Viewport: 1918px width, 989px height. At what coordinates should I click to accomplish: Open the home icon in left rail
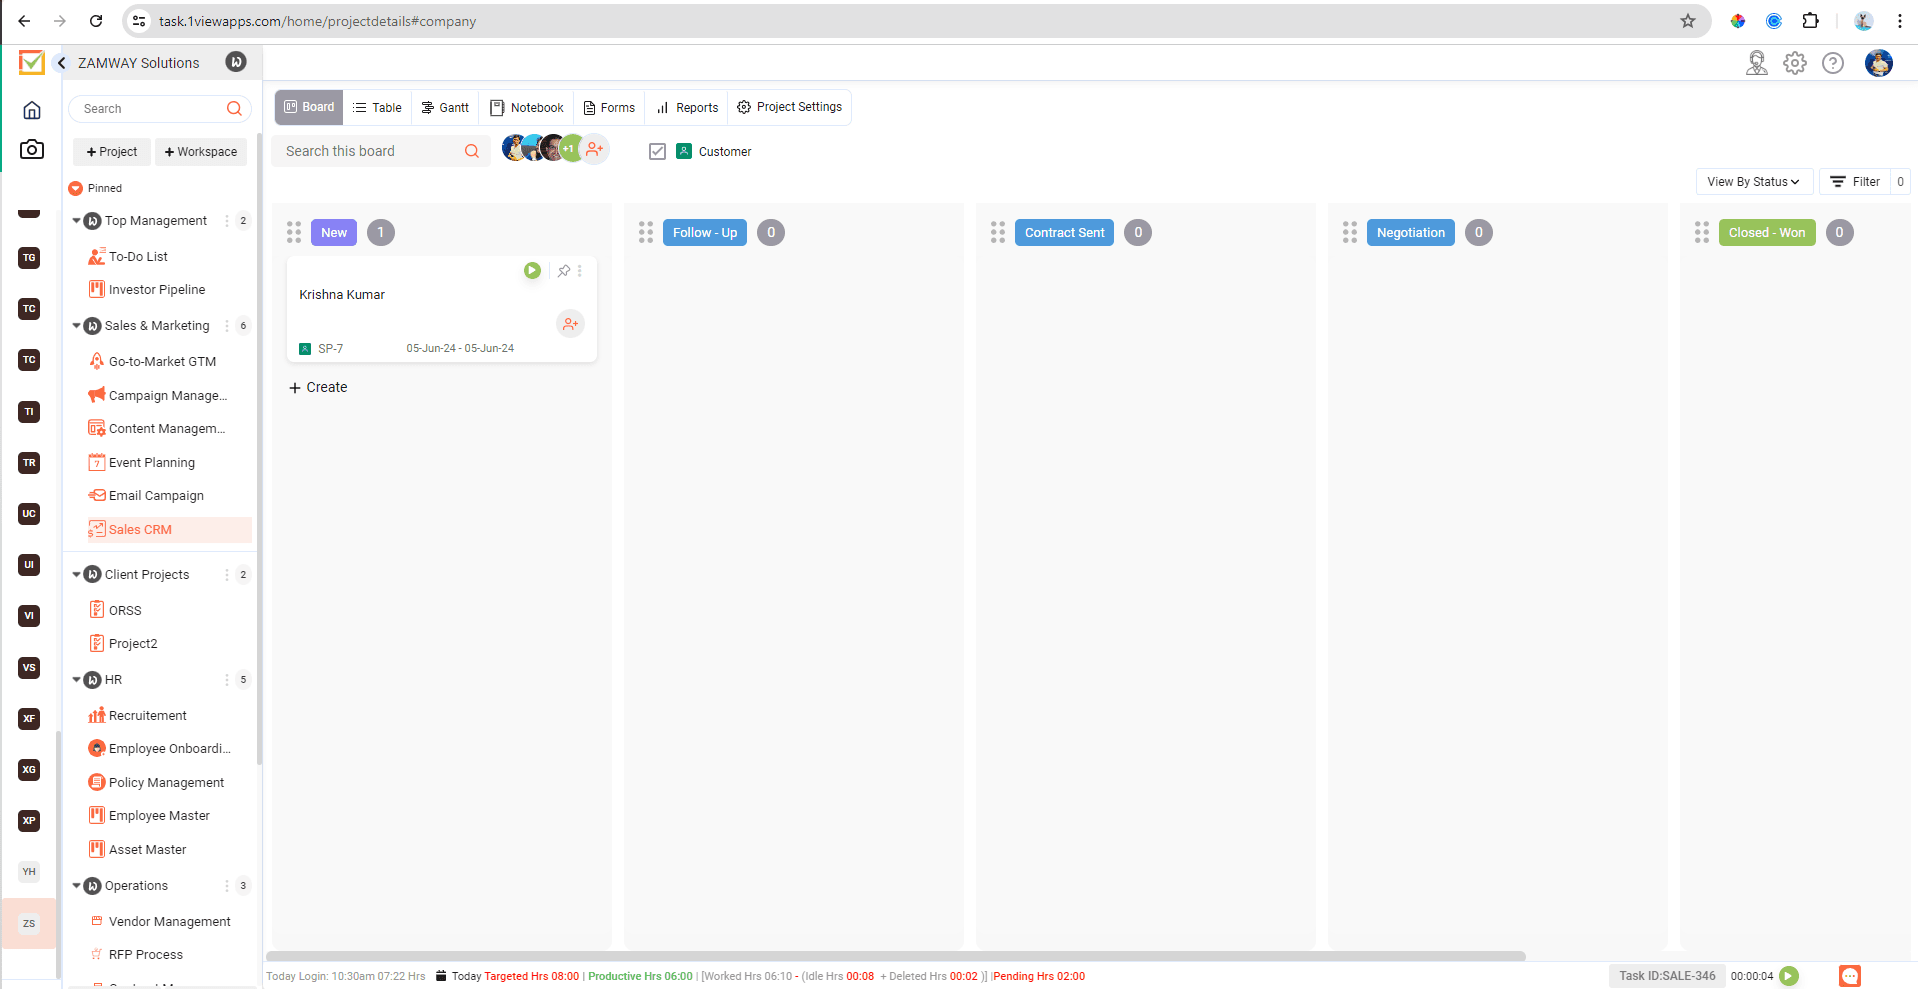[32, 110]
